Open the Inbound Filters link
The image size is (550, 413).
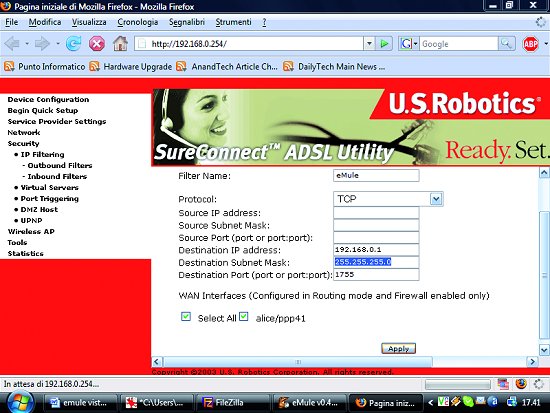tap(57, 176)
